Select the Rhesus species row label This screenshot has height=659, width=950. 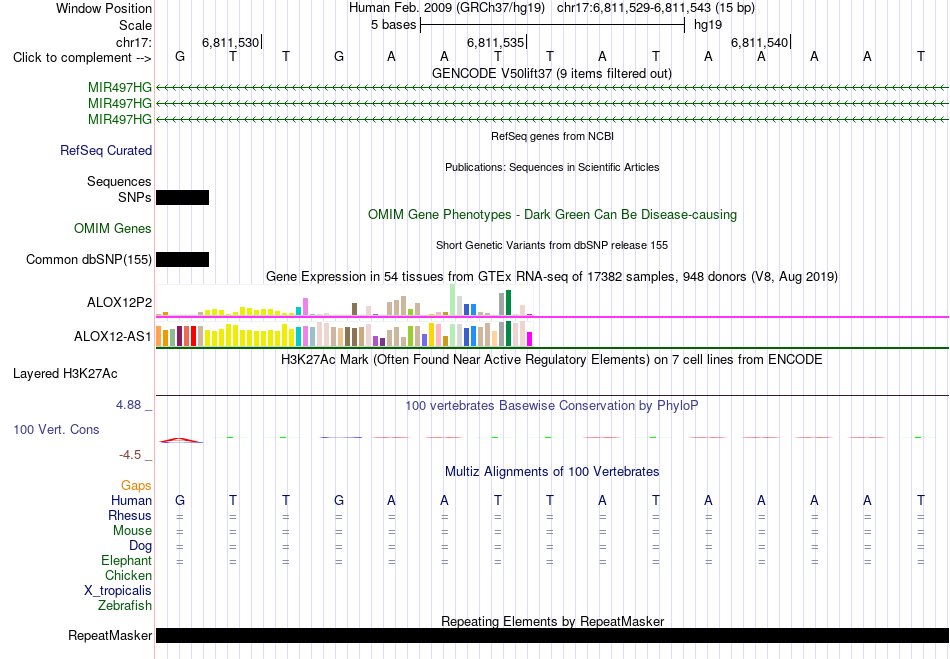pyautogui.click(x=130, y=515)
